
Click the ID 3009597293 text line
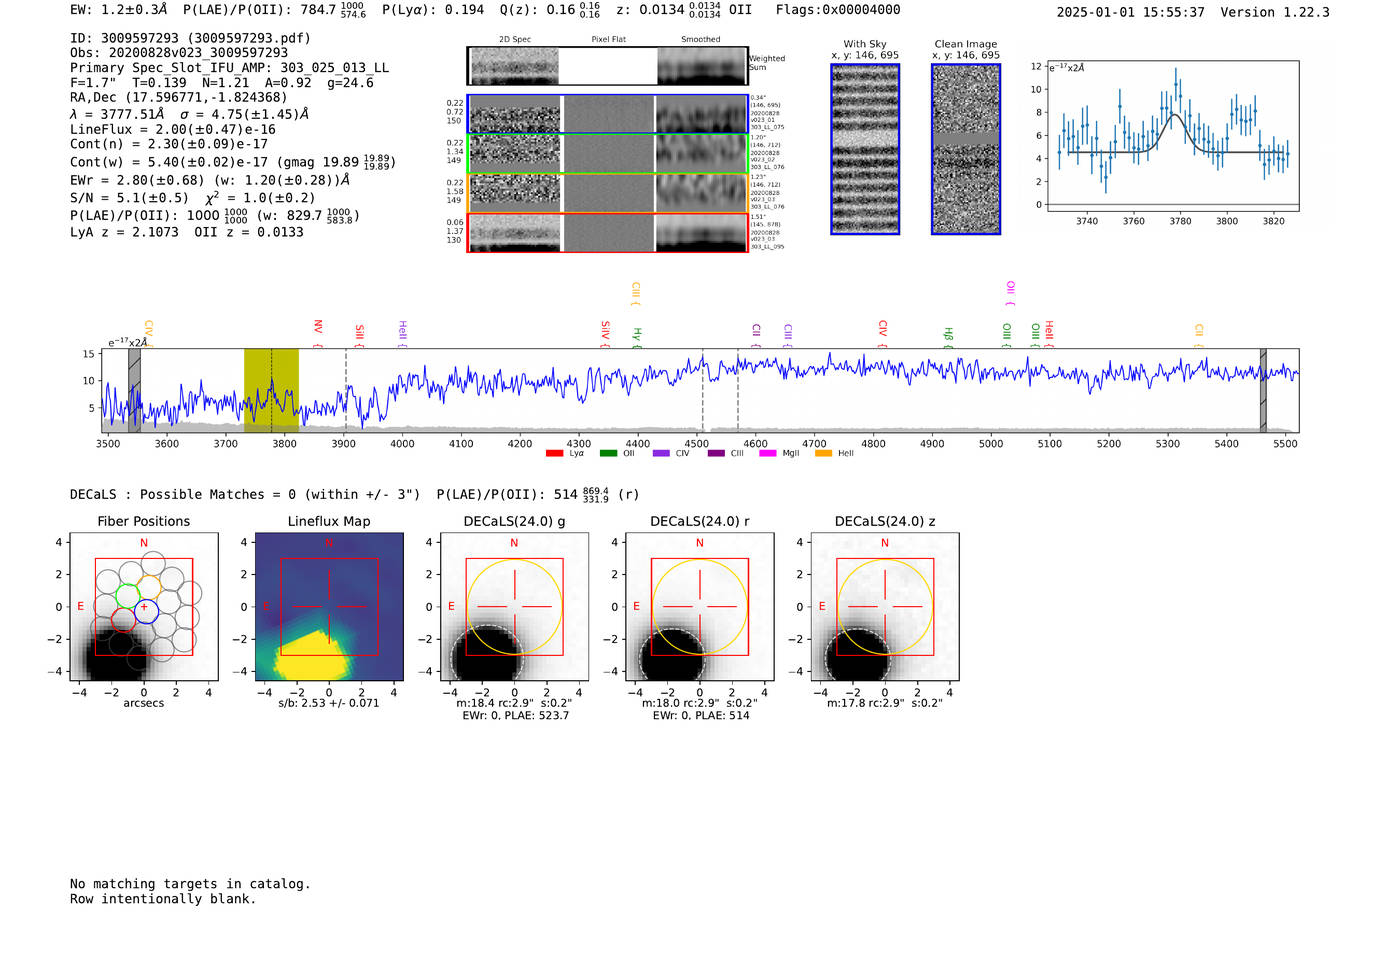(x=190, y=38)
